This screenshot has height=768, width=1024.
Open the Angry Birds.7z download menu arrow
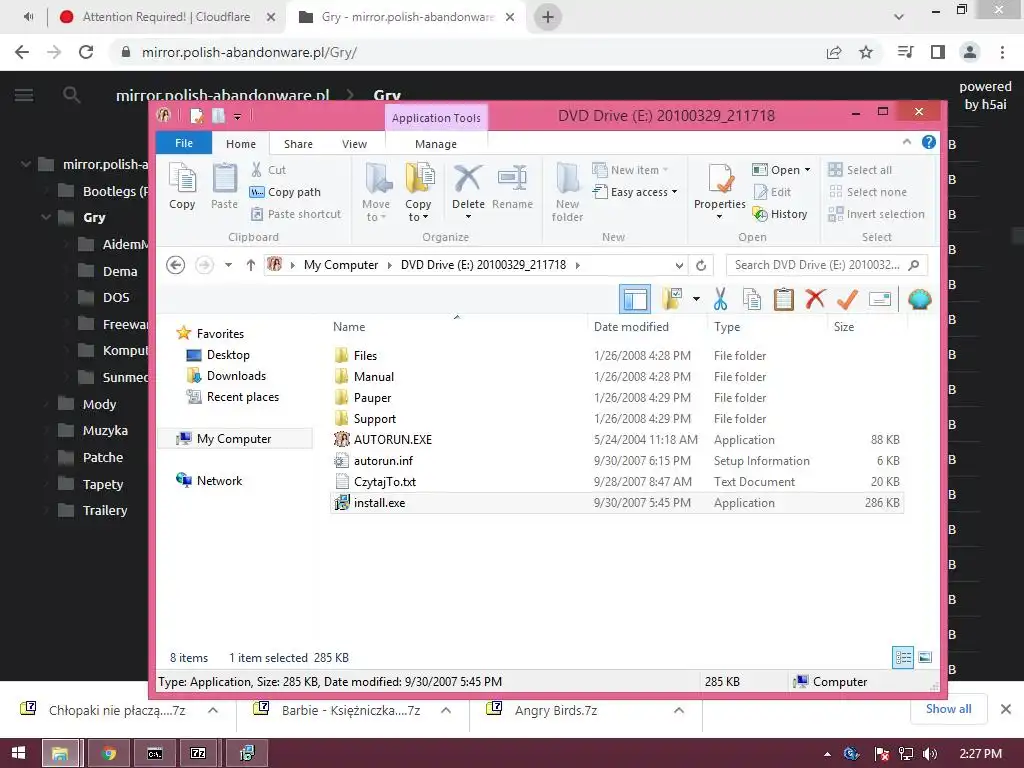coord(679,710)
